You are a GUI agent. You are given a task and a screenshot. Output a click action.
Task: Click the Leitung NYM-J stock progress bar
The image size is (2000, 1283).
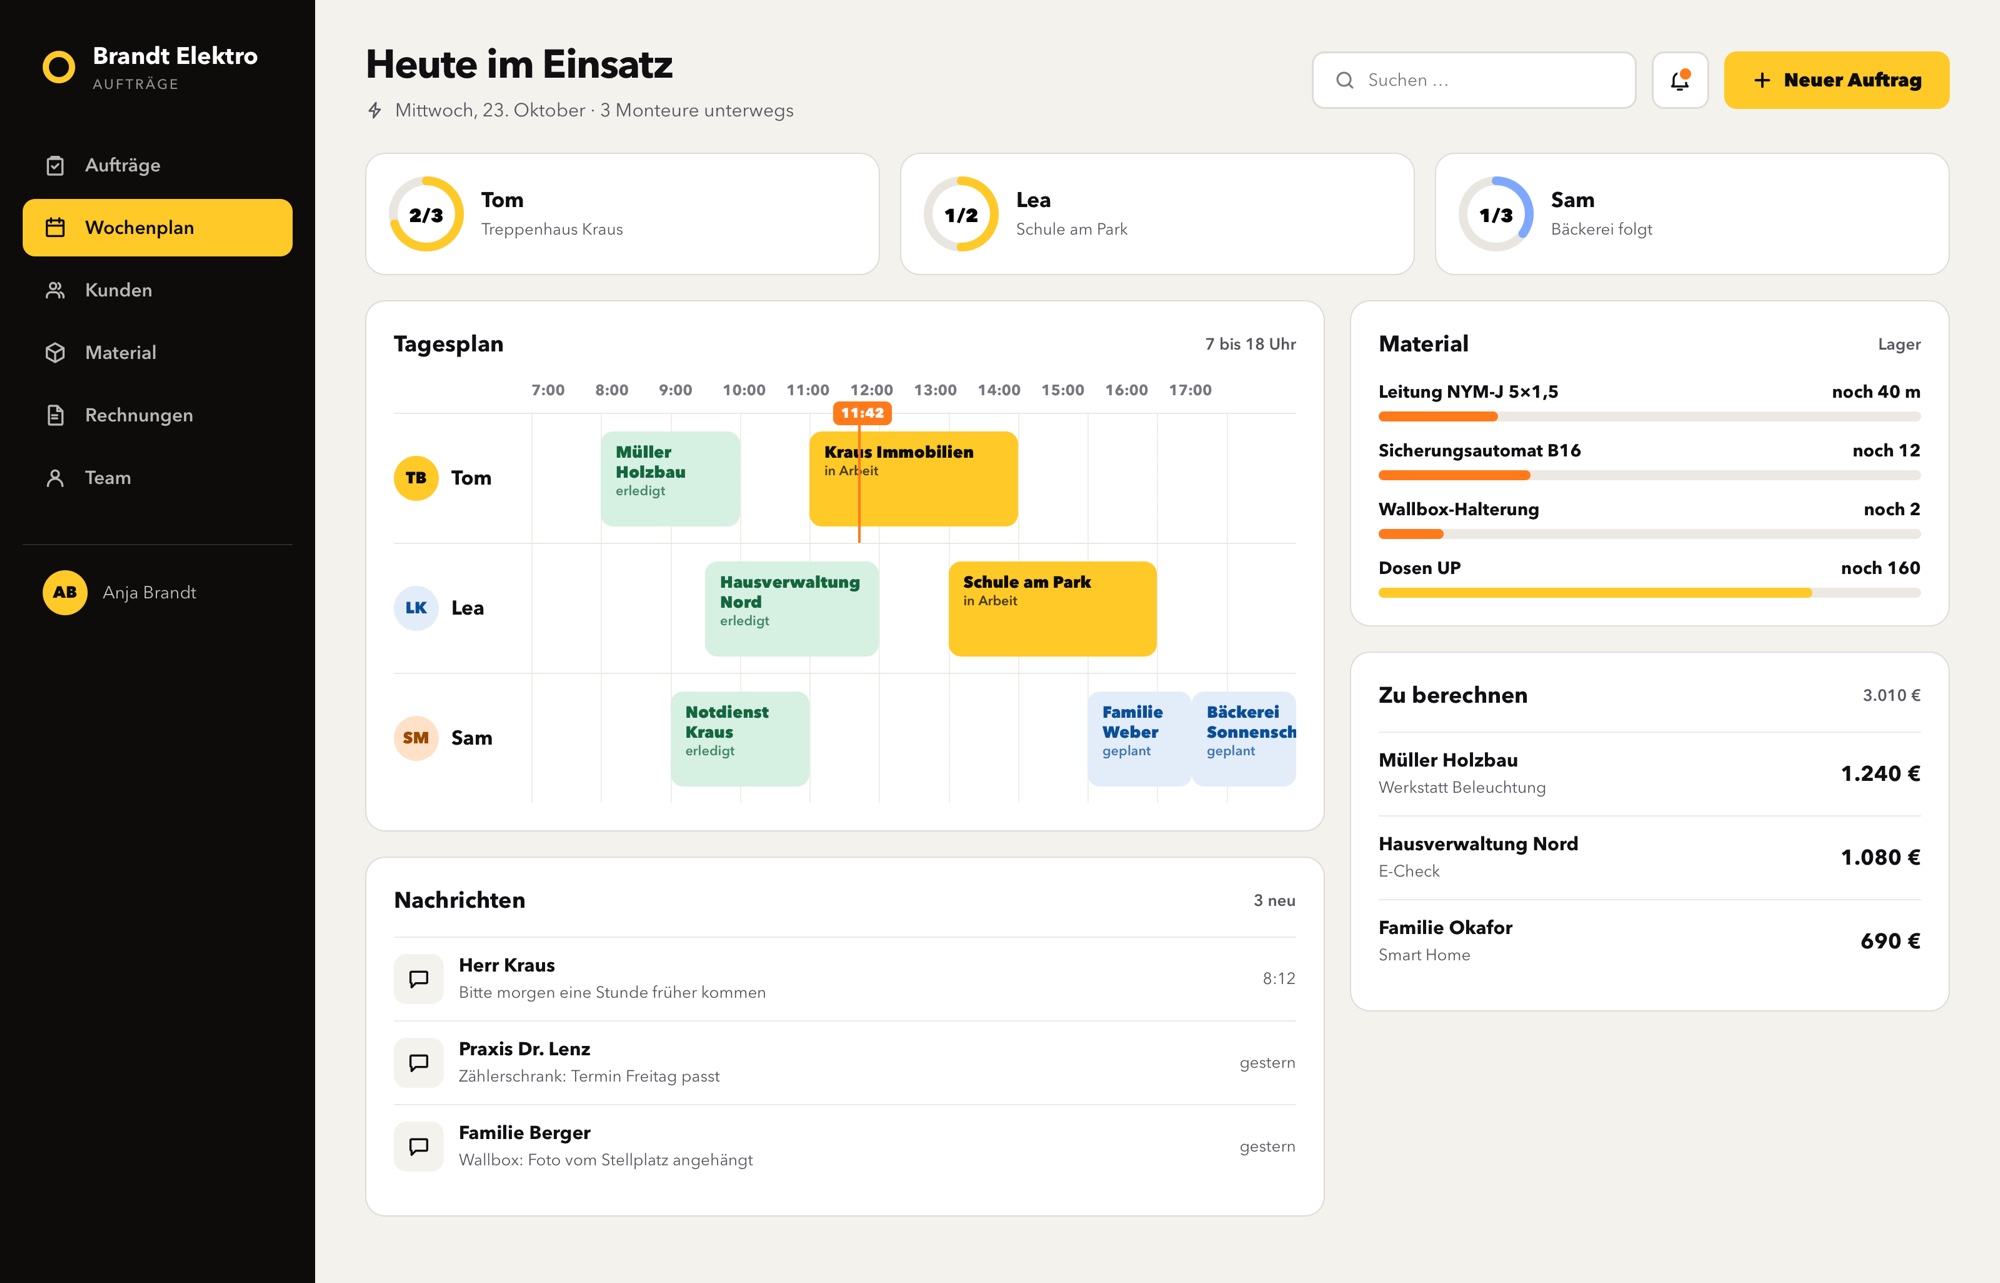(1650, 417)
